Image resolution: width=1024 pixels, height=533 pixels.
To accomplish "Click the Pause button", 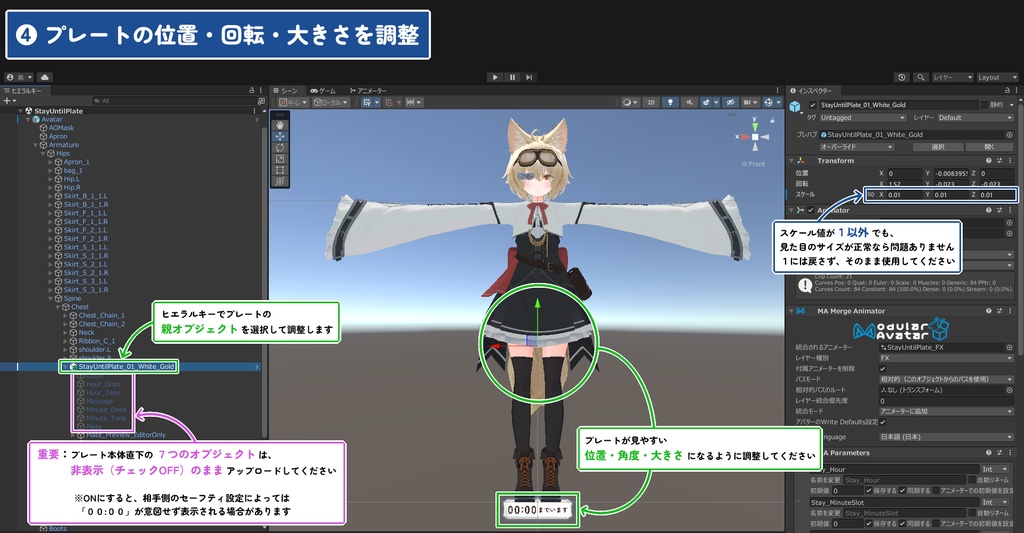I will pos(512,77).
